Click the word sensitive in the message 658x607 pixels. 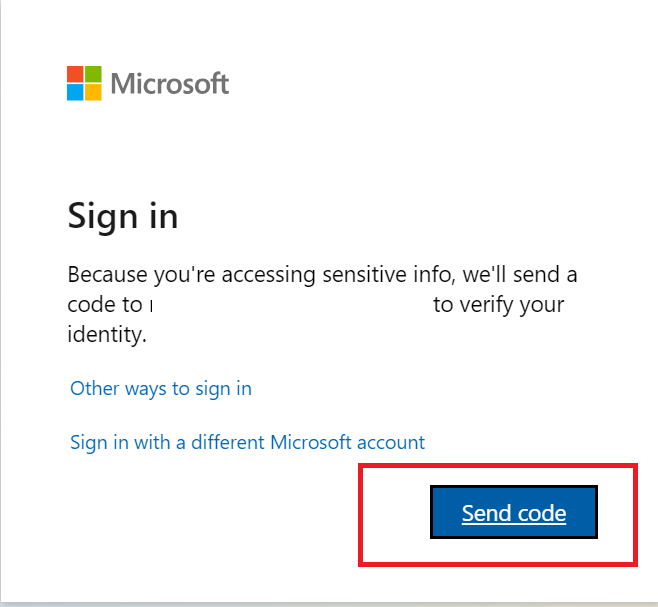pyautogui.click(x=365, y=275)
